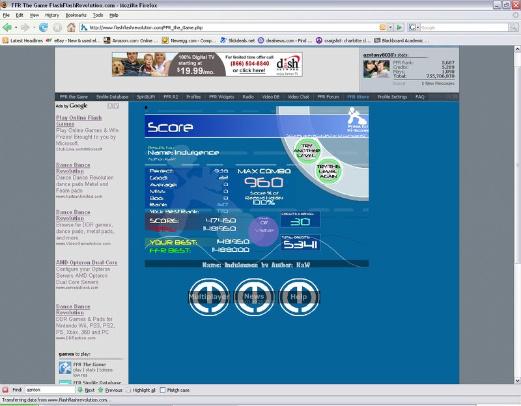Open the RSS feed icon in address bar

383,27
